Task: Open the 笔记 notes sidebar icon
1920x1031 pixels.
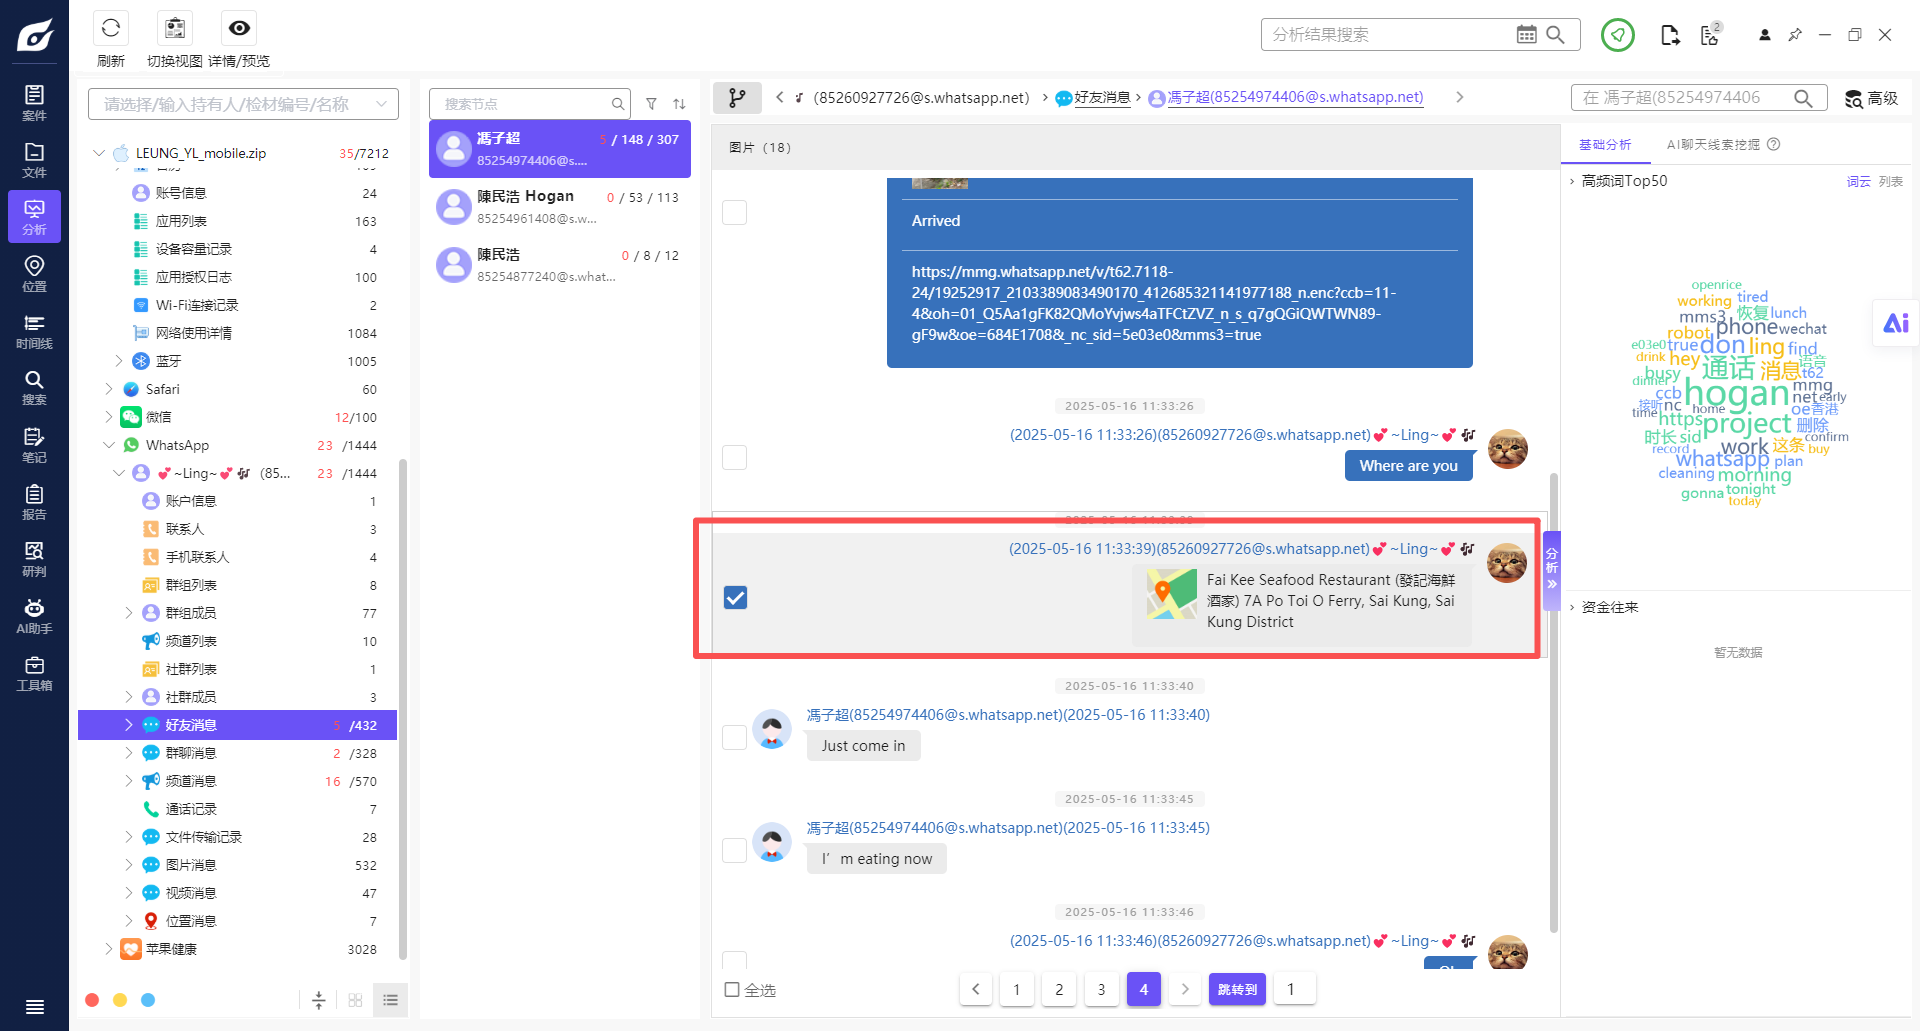Action: click(x=34, y=444)
